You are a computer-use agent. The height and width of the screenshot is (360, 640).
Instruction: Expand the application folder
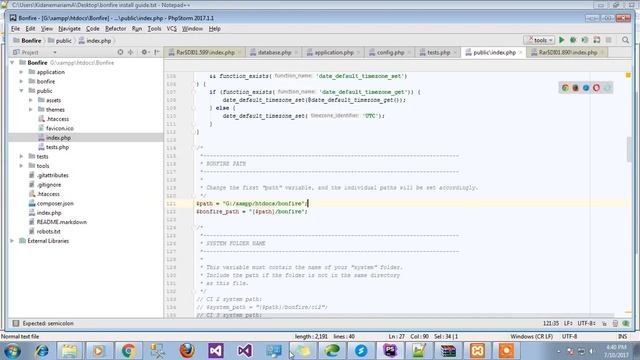tap(22, 72)
